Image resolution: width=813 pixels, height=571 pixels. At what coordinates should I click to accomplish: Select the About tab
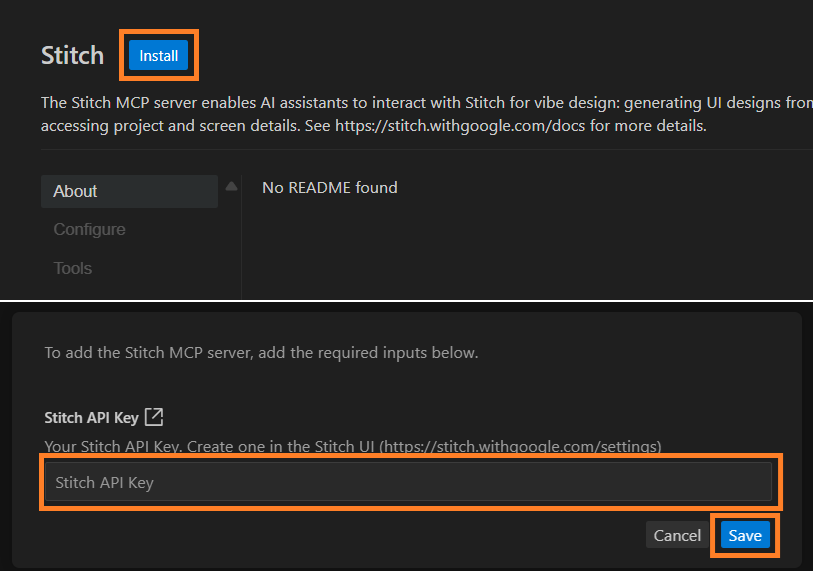coord(129,191)
